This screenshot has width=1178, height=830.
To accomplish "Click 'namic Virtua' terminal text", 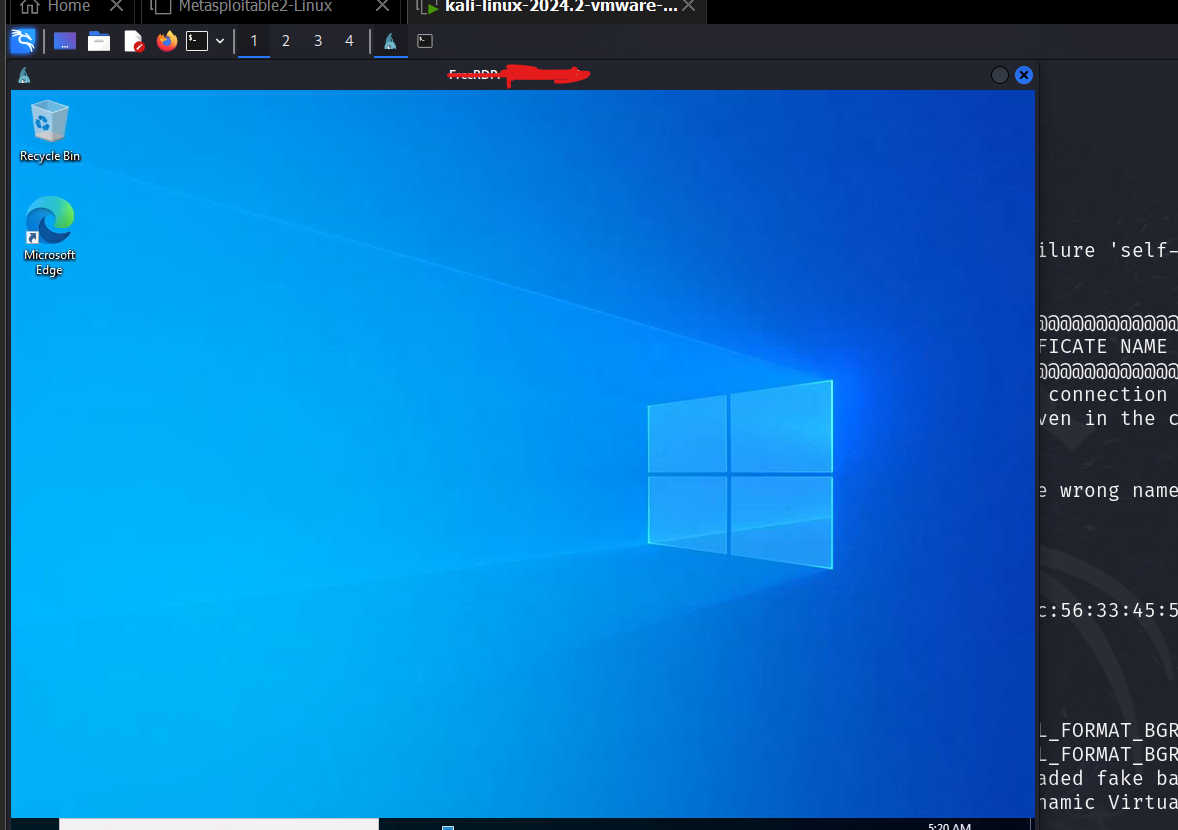I will tap(1108, 802).
